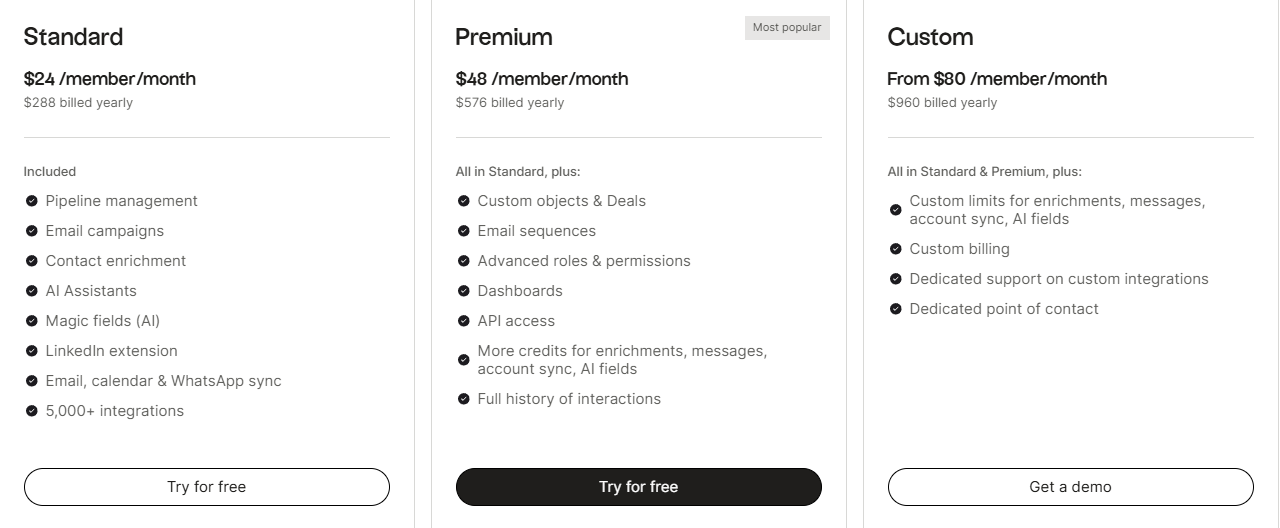This screenshot has height=528, width=1280.
Task: Select the Custom plan heading
Action: click(930, 37)
